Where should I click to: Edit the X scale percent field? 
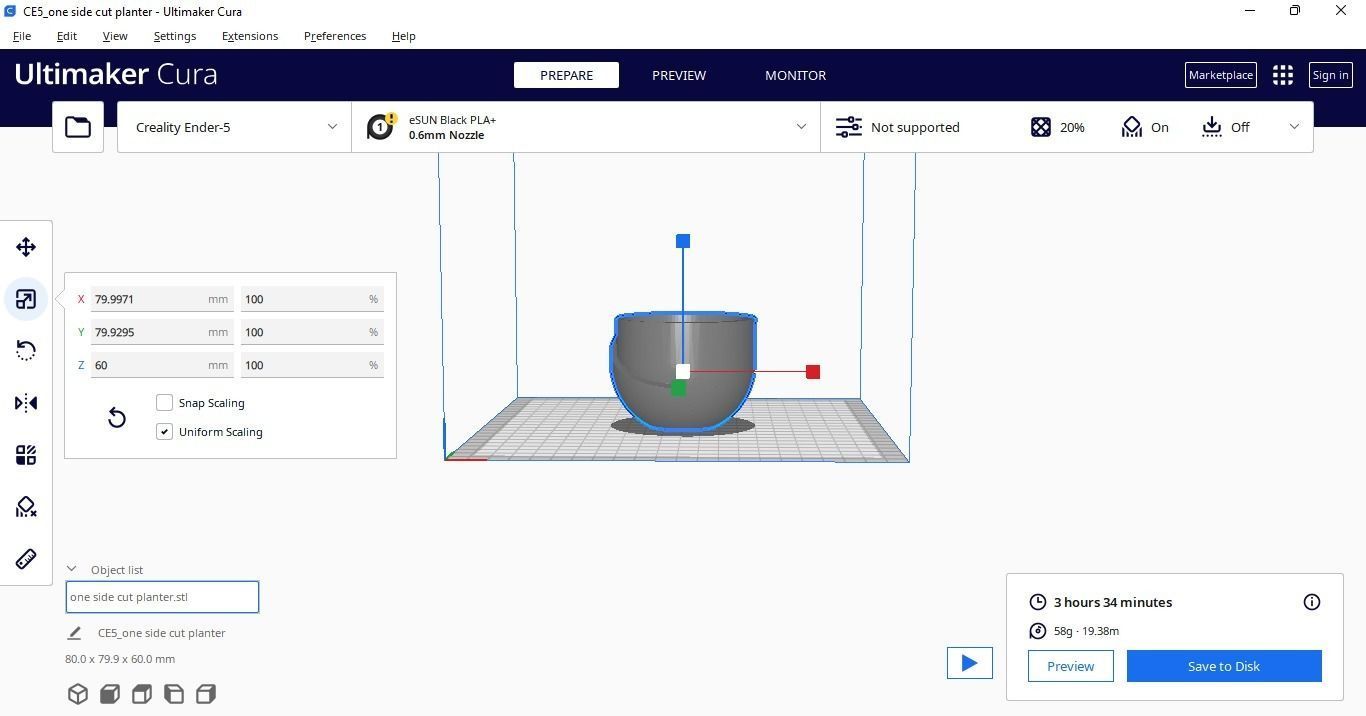(312, 299)
